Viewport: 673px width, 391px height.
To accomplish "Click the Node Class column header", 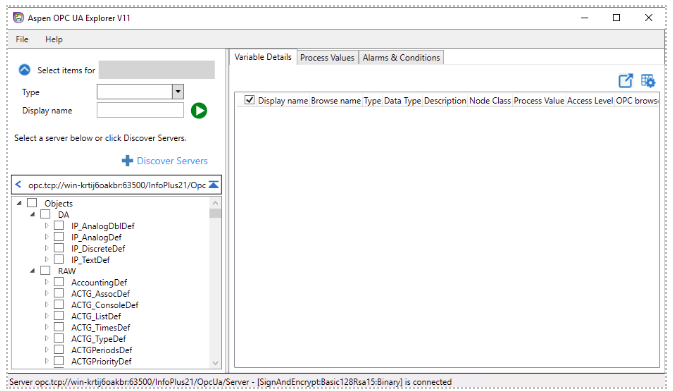I will (490, 100).
